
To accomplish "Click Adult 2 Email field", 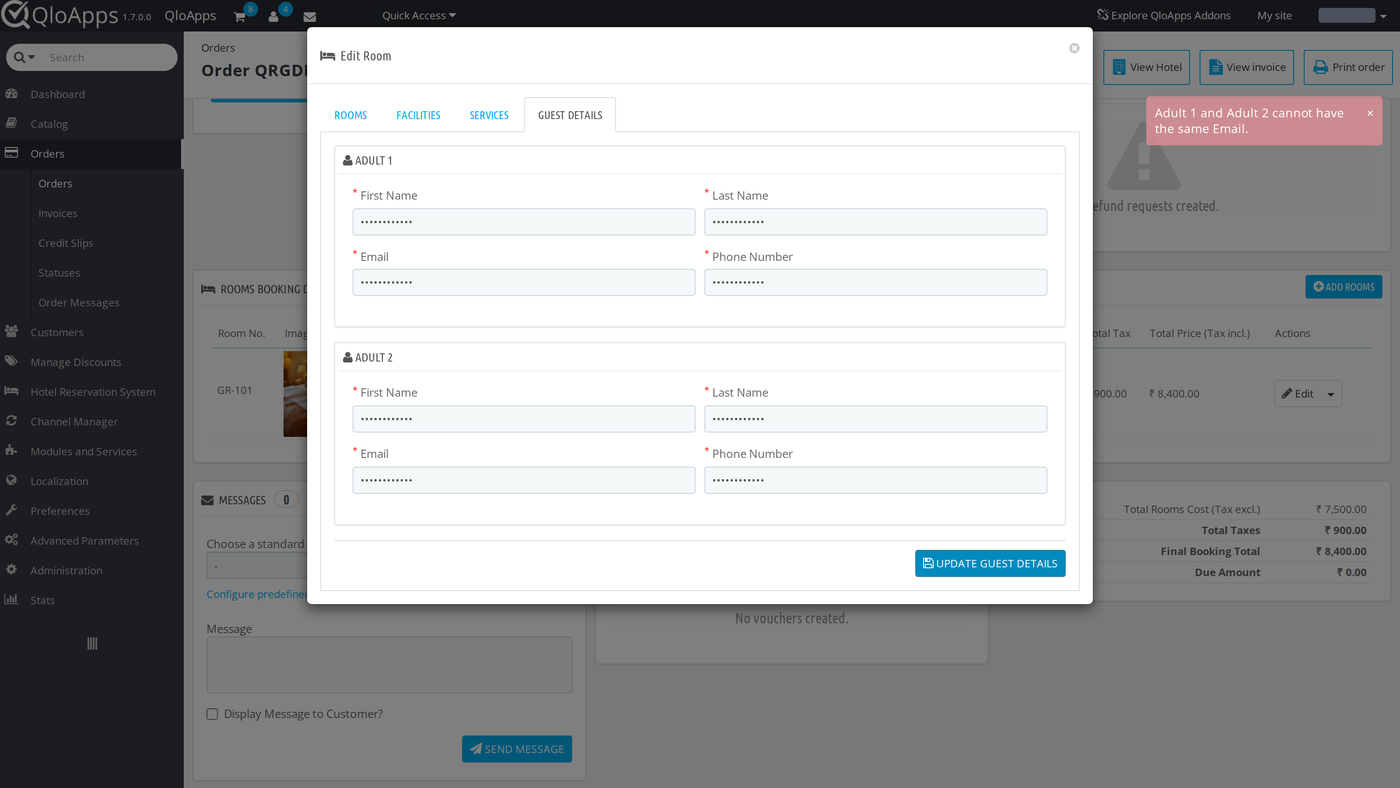I will click(x=524, y=480).
